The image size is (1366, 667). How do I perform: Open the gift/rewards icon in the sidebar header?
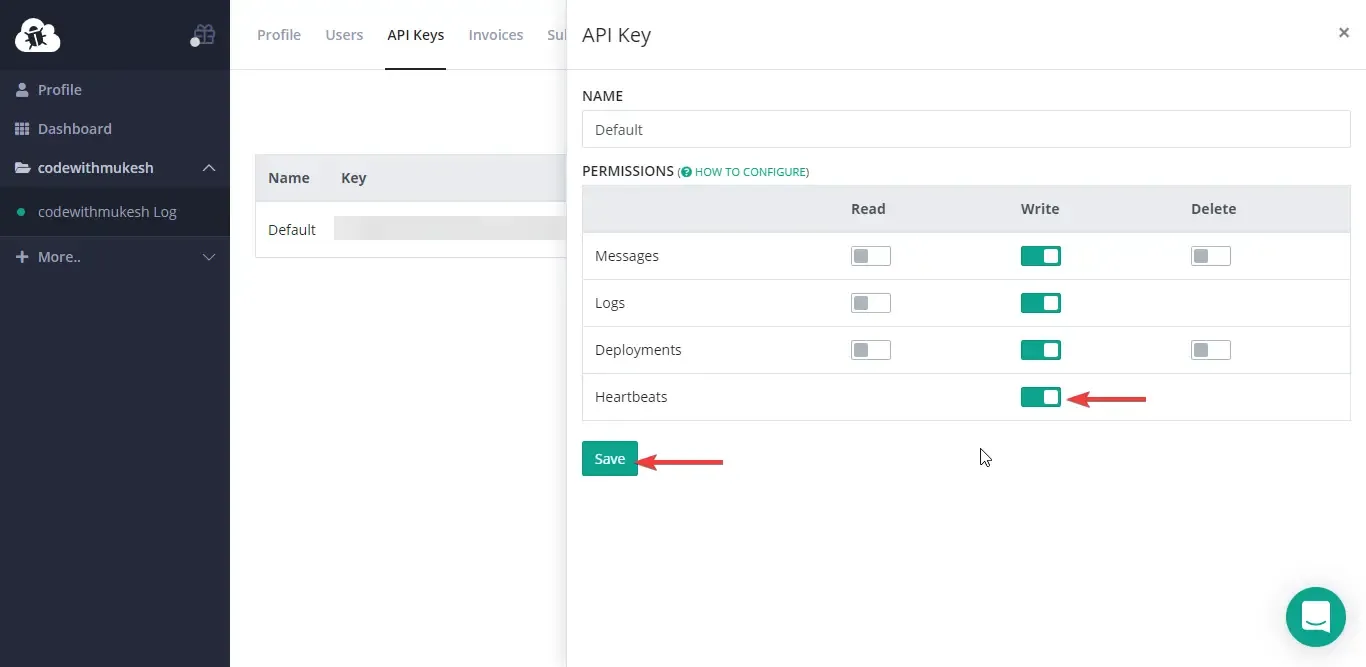(203, 33)
